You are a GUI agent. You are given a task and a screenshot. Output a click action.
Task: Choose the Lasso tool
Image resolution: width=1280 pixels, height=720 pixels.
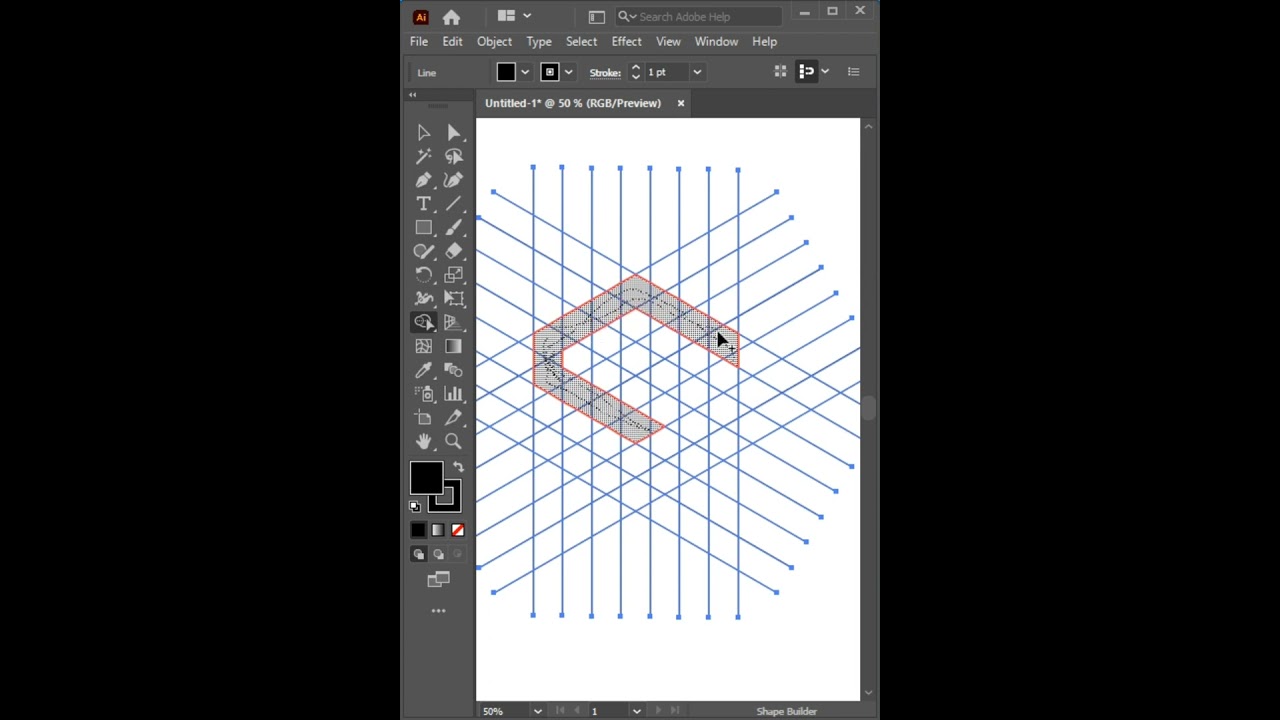click(x=454, y=156)
